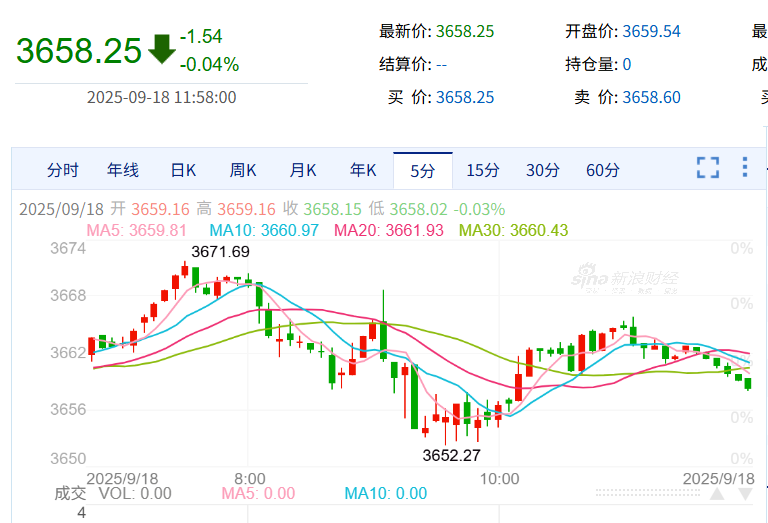Click the down triangle in the volume panel
Screen dimensions: 768x523
[x=744, y=493]
